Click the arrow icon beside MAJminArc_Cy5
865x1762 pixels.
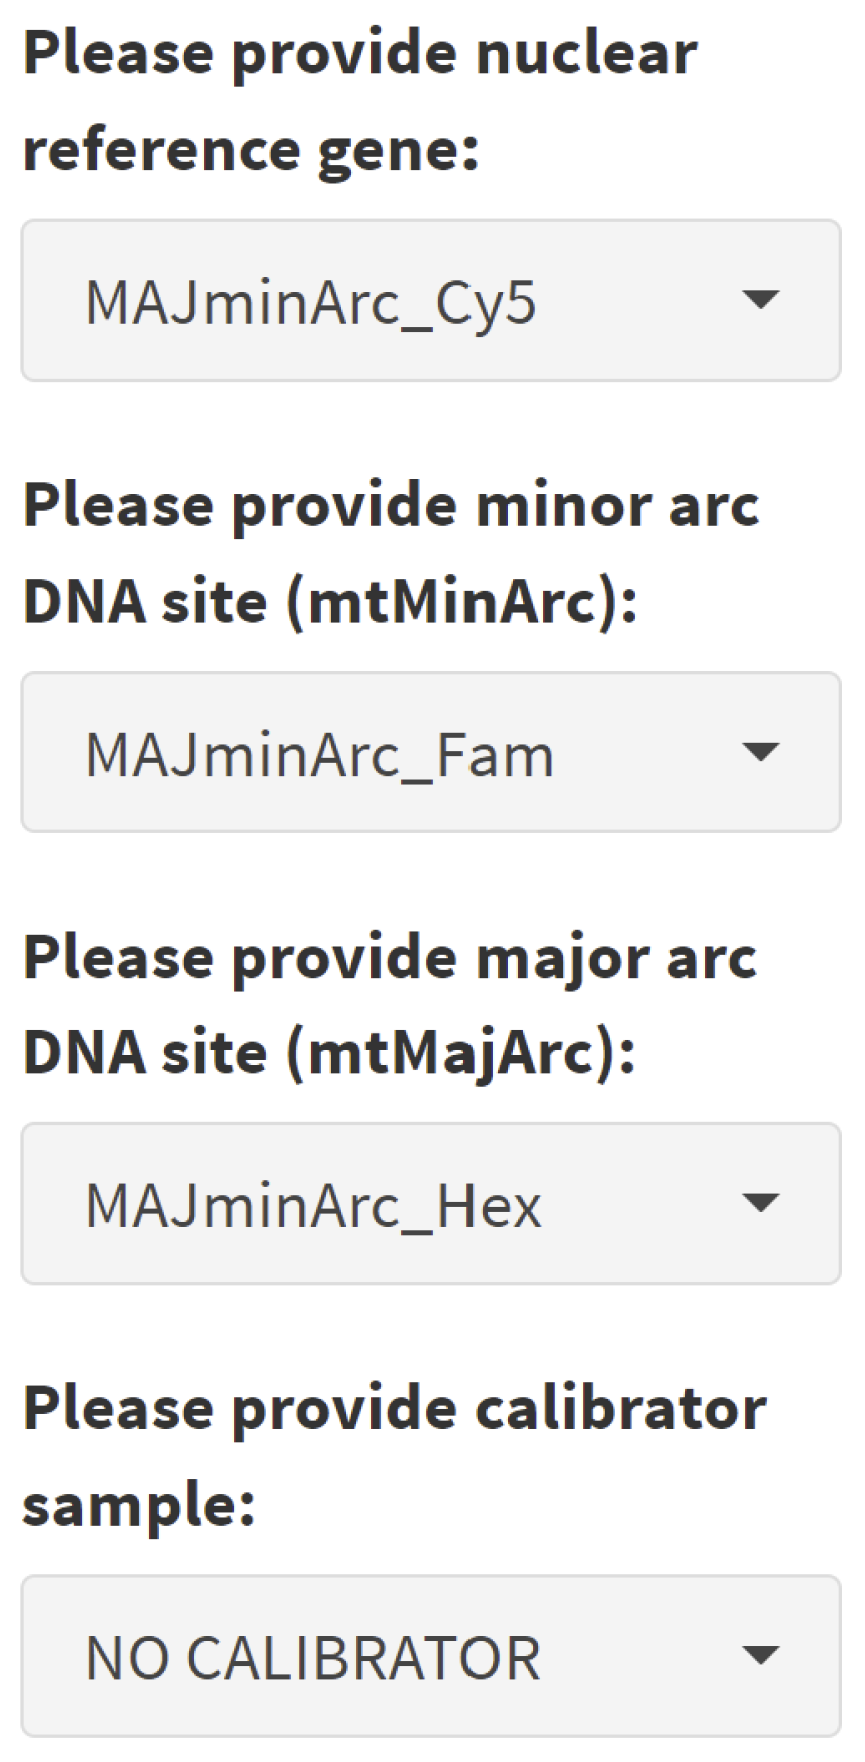click(x=761, y=299)
